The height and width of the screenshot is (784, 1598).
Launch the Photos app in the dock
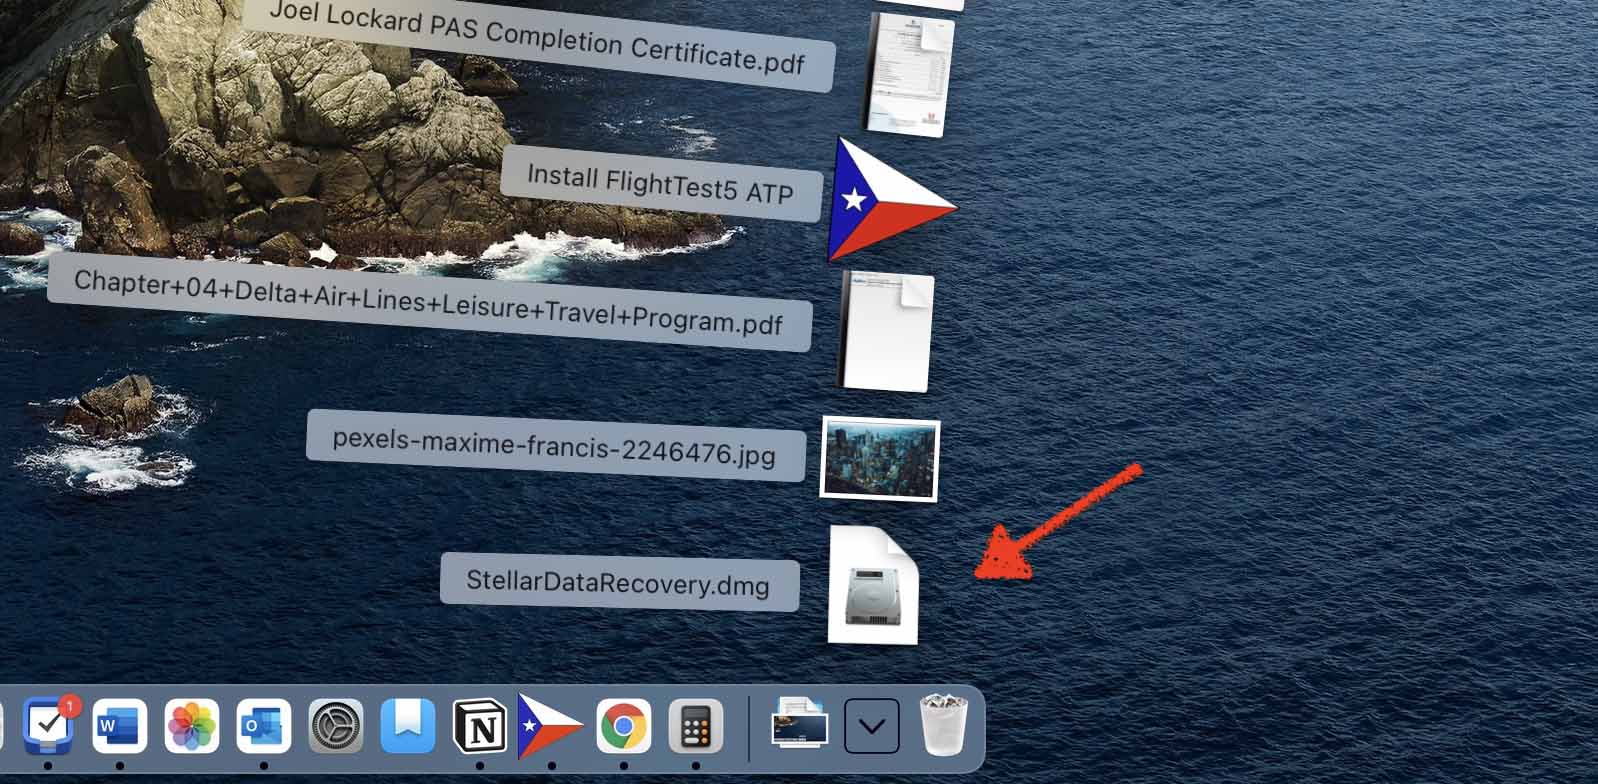click(x=192, y=726)
